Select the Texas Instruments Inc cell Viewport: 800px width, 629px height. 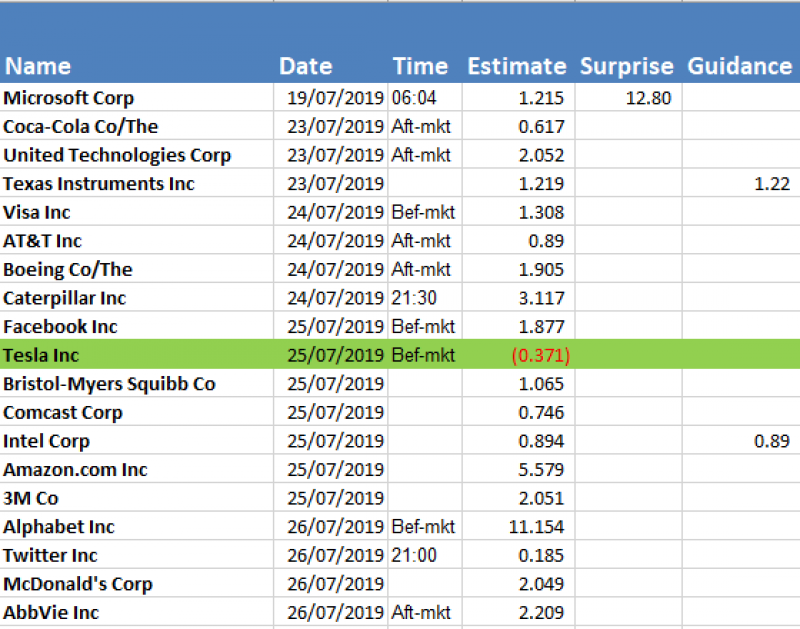[136, 183]
